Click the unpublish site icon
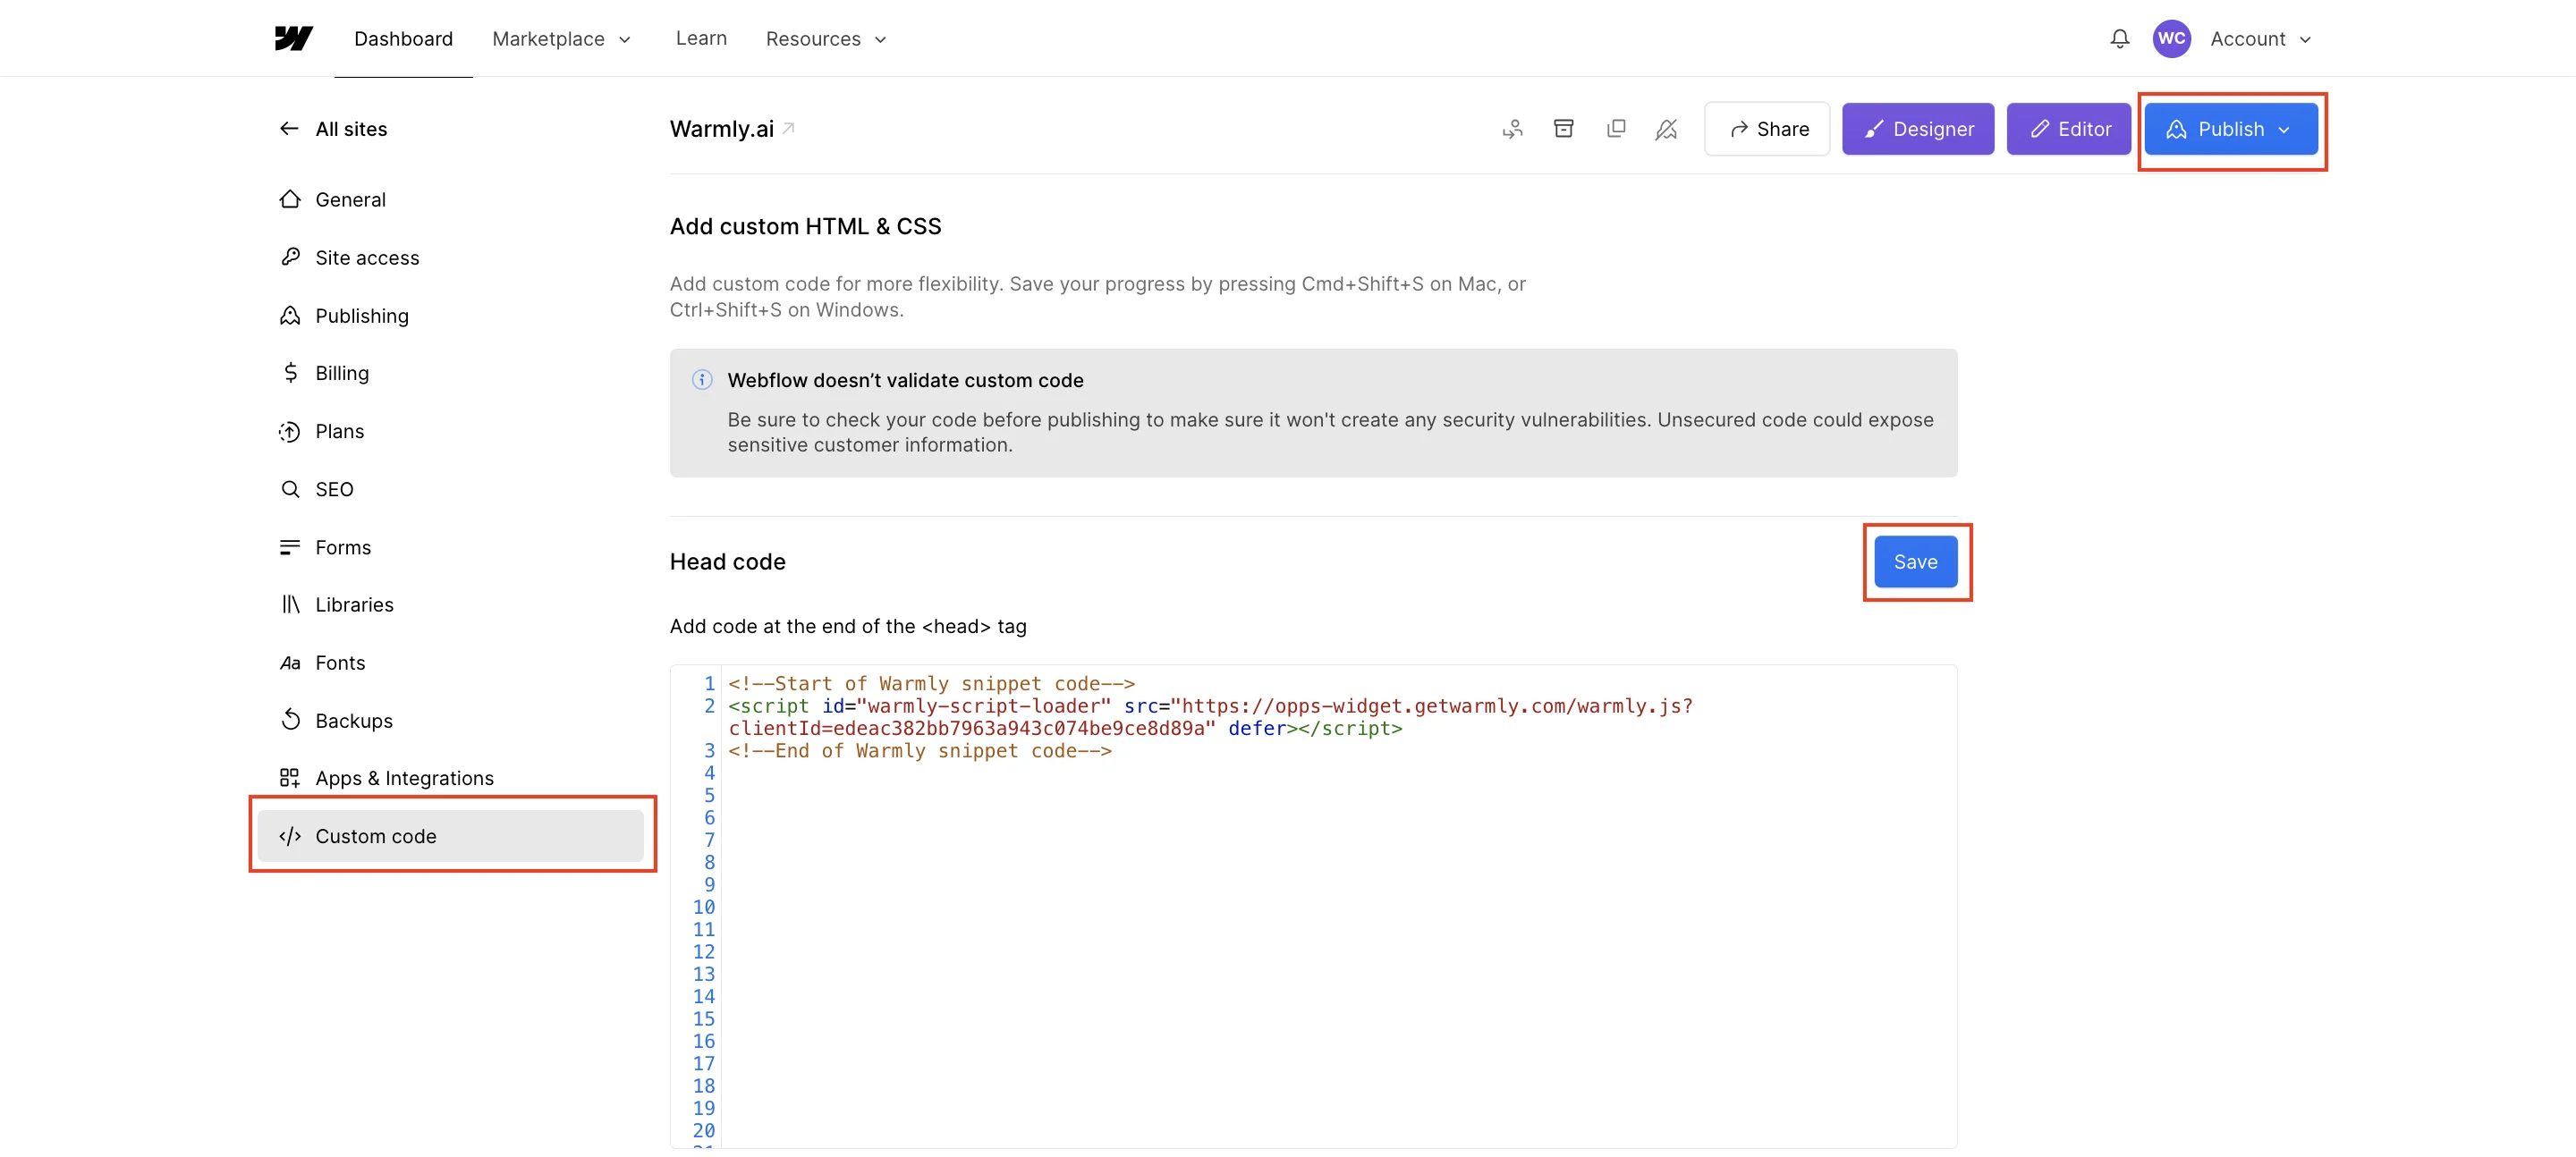2576x1157 pixels. [x=1666, y=128]
